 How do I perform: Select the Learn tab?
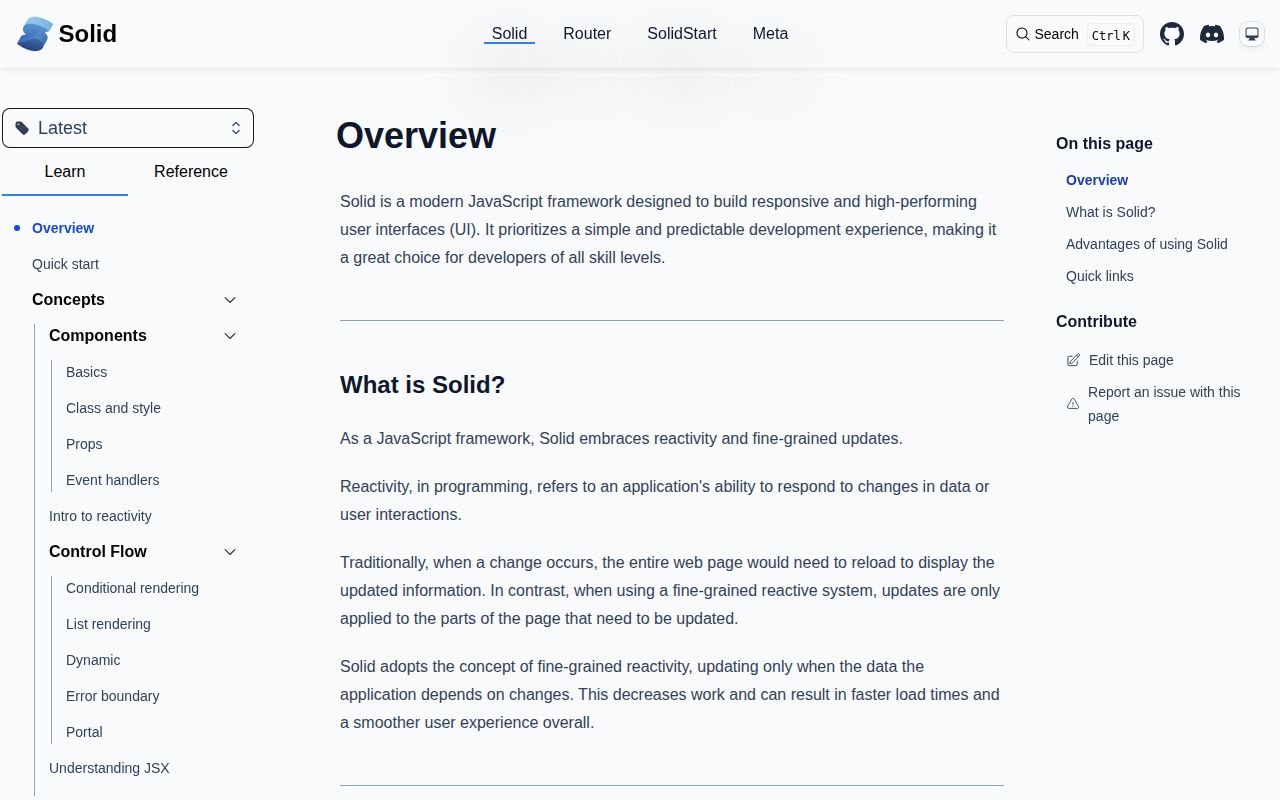coord(65,172)
